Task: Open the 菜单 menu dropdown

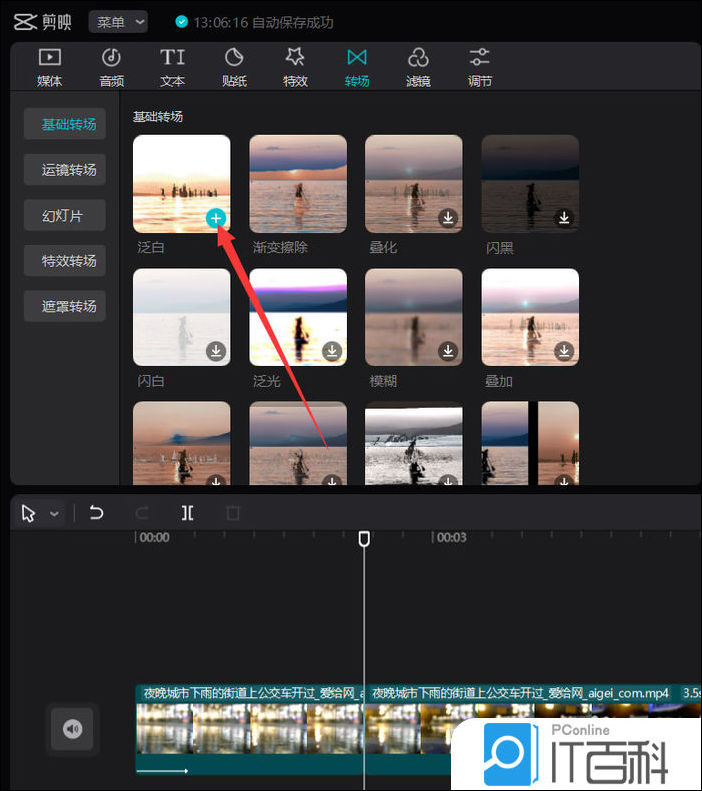Action: click(118, 22)
